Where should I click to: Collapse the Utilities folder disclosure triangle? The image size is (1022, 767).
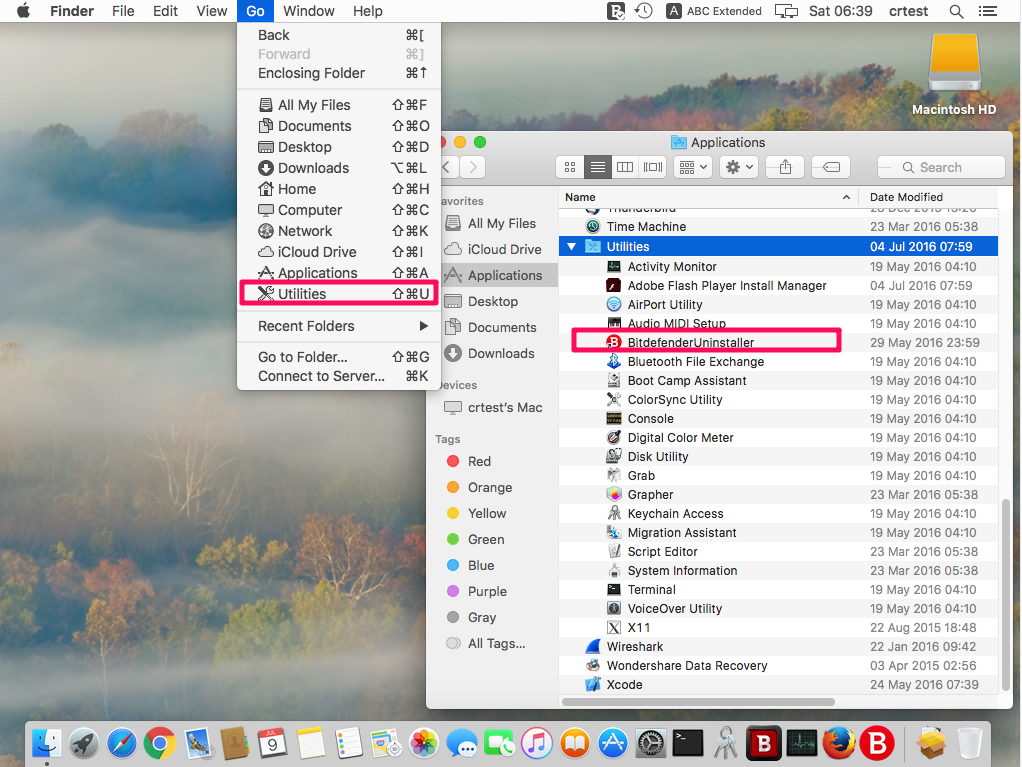coord(572,245)
